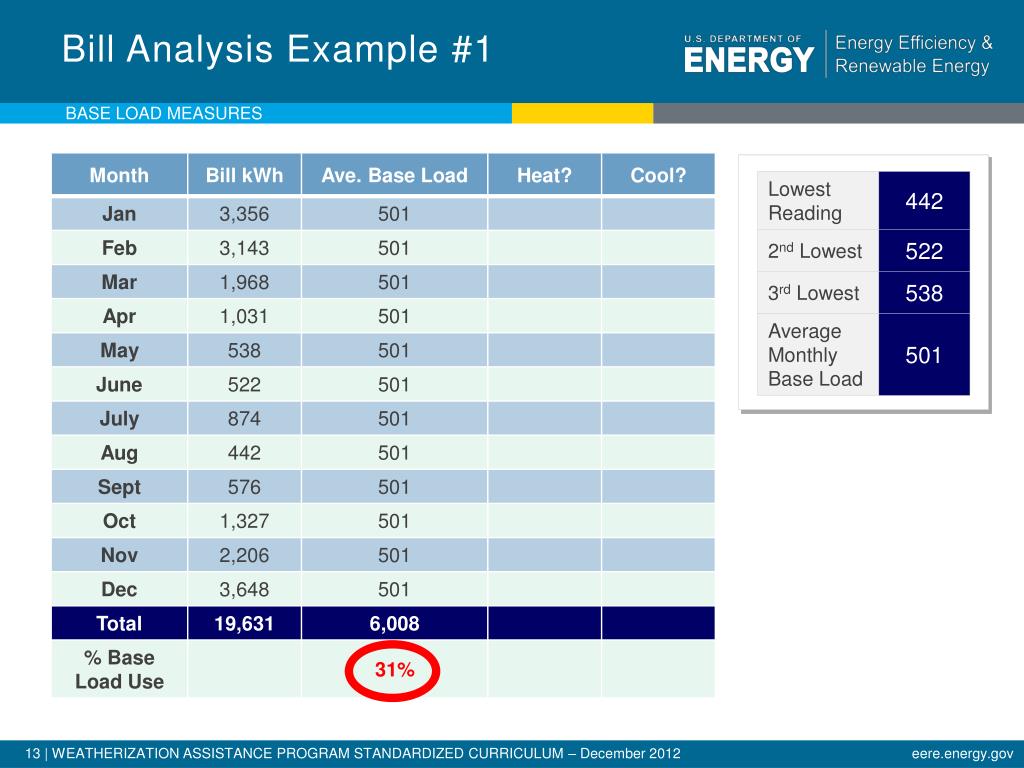Select the Aug row label

click(119, 453)
